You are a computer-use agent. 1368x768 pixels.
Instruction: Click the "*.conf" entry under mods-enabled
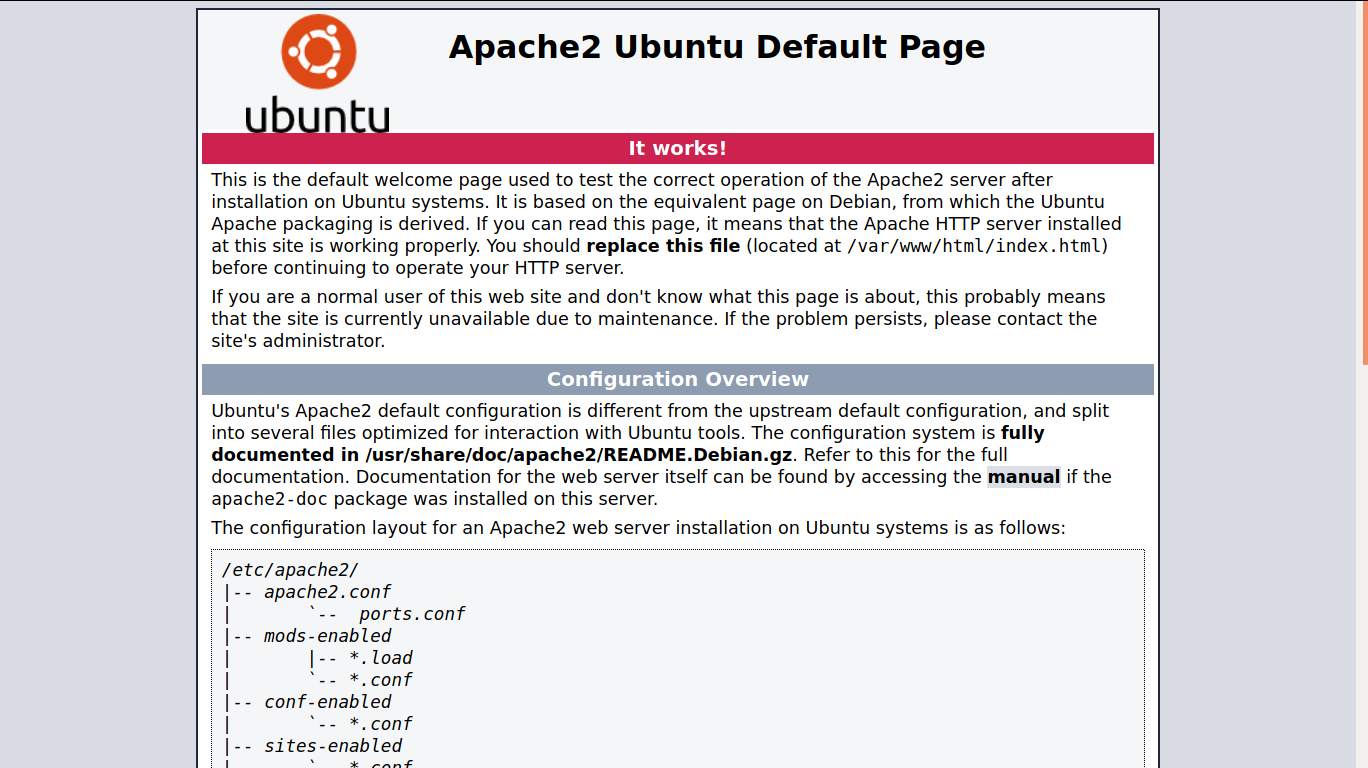(380, 680)
